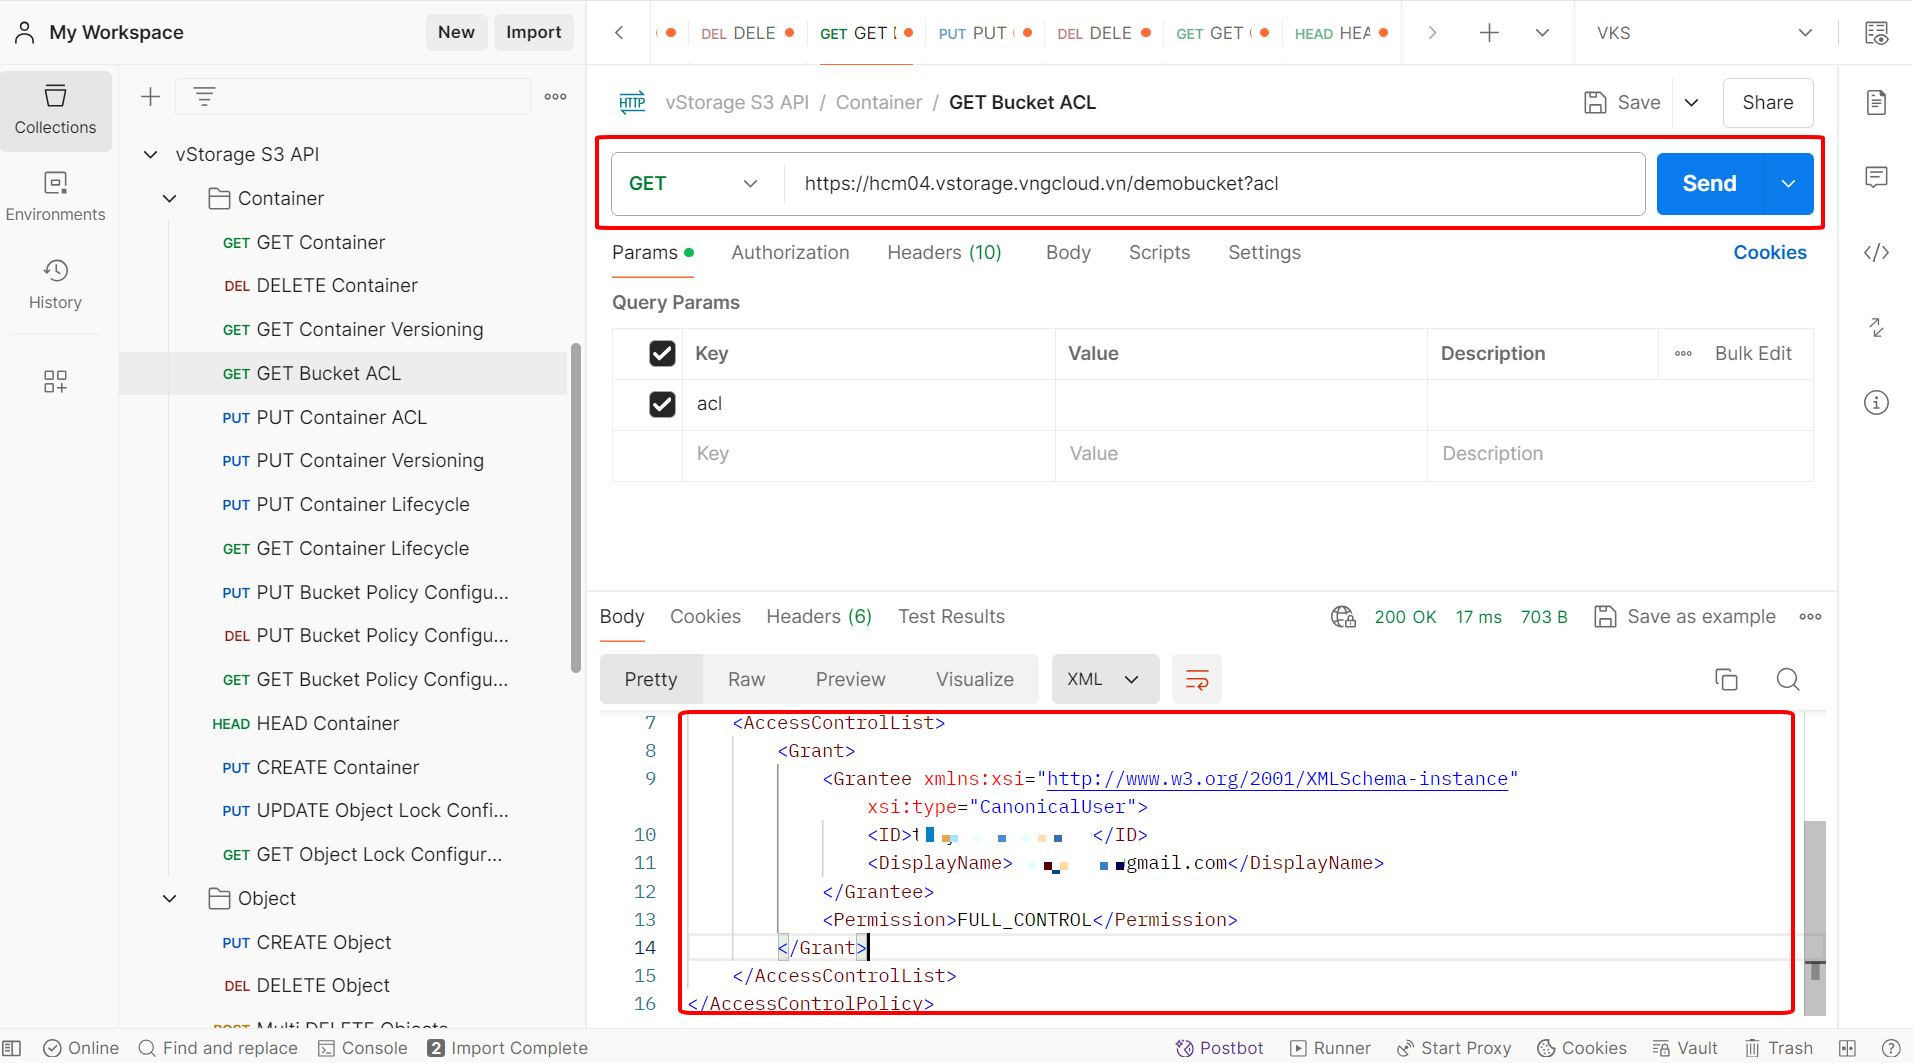Open the Cookies link
The height and width of the screenshot is (1063, 1913).
pyautogui.click(x=1769, y=253)
